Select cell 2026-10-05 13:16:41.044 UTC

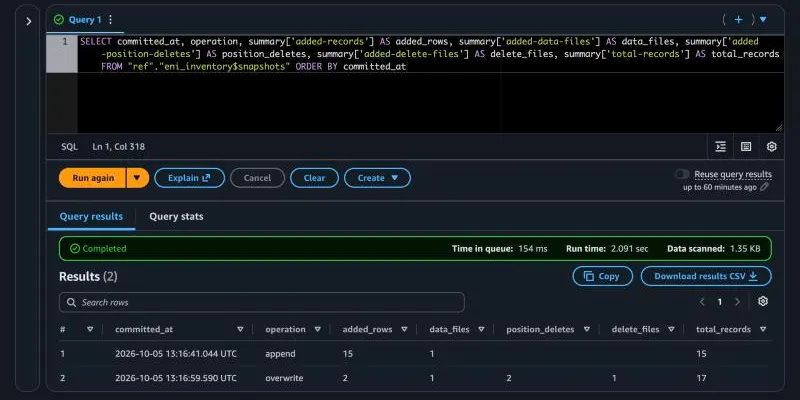176,354
